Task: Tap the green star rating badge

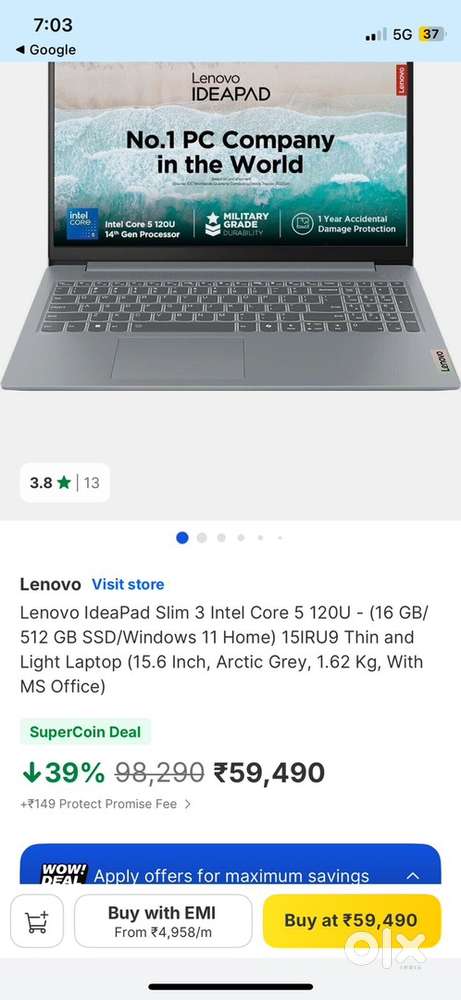Action: pos(63,483)
